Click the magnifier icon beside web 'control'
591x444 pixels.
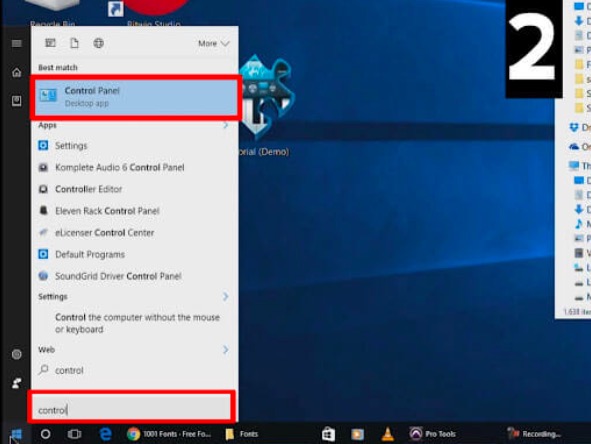click(x=44, y=369)
